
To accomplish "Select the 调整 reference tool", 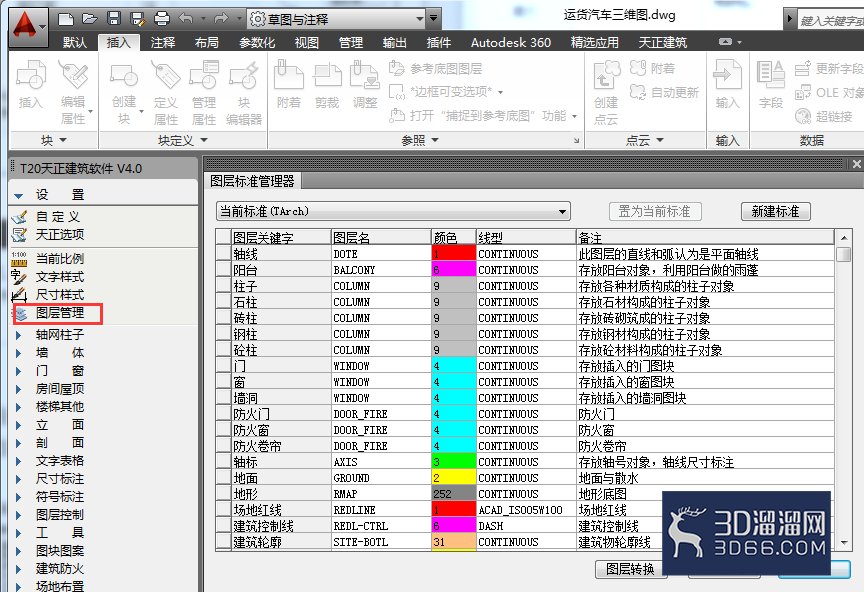I will 365,85.
